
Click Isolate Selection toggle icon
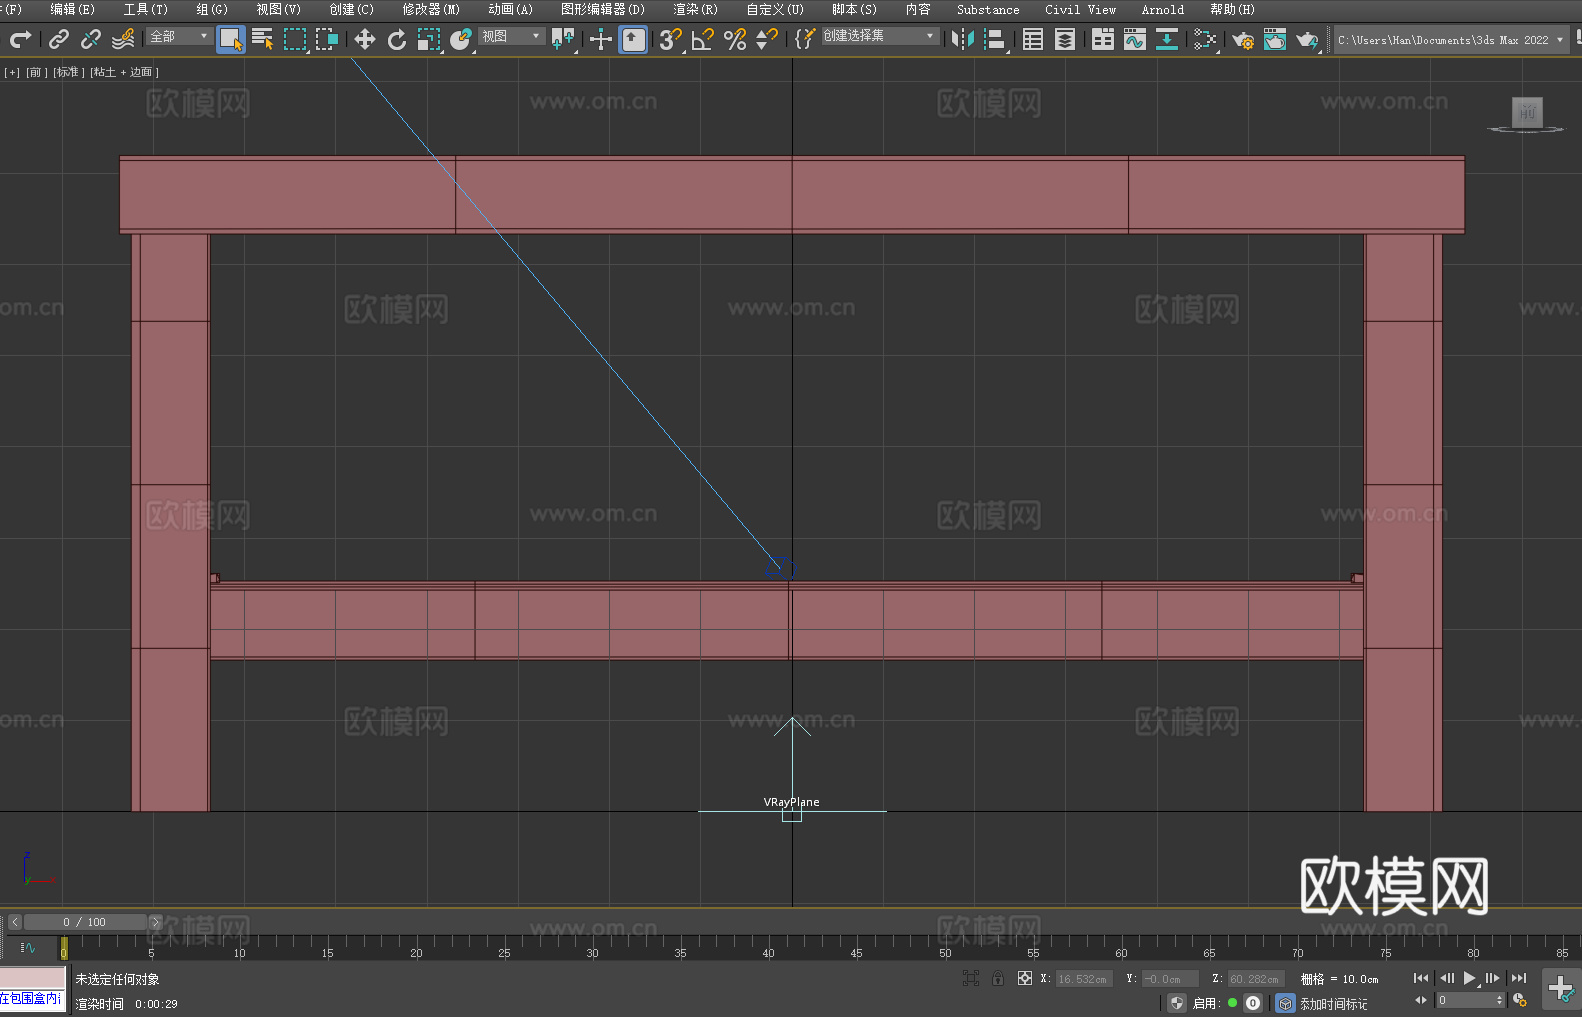[970, 979]
